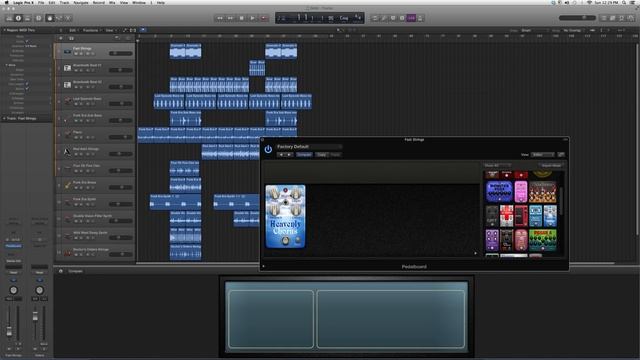The image size is (640, 360).
Task: Pick the green Phase pedal in browser
Action: tap(542, 240)
